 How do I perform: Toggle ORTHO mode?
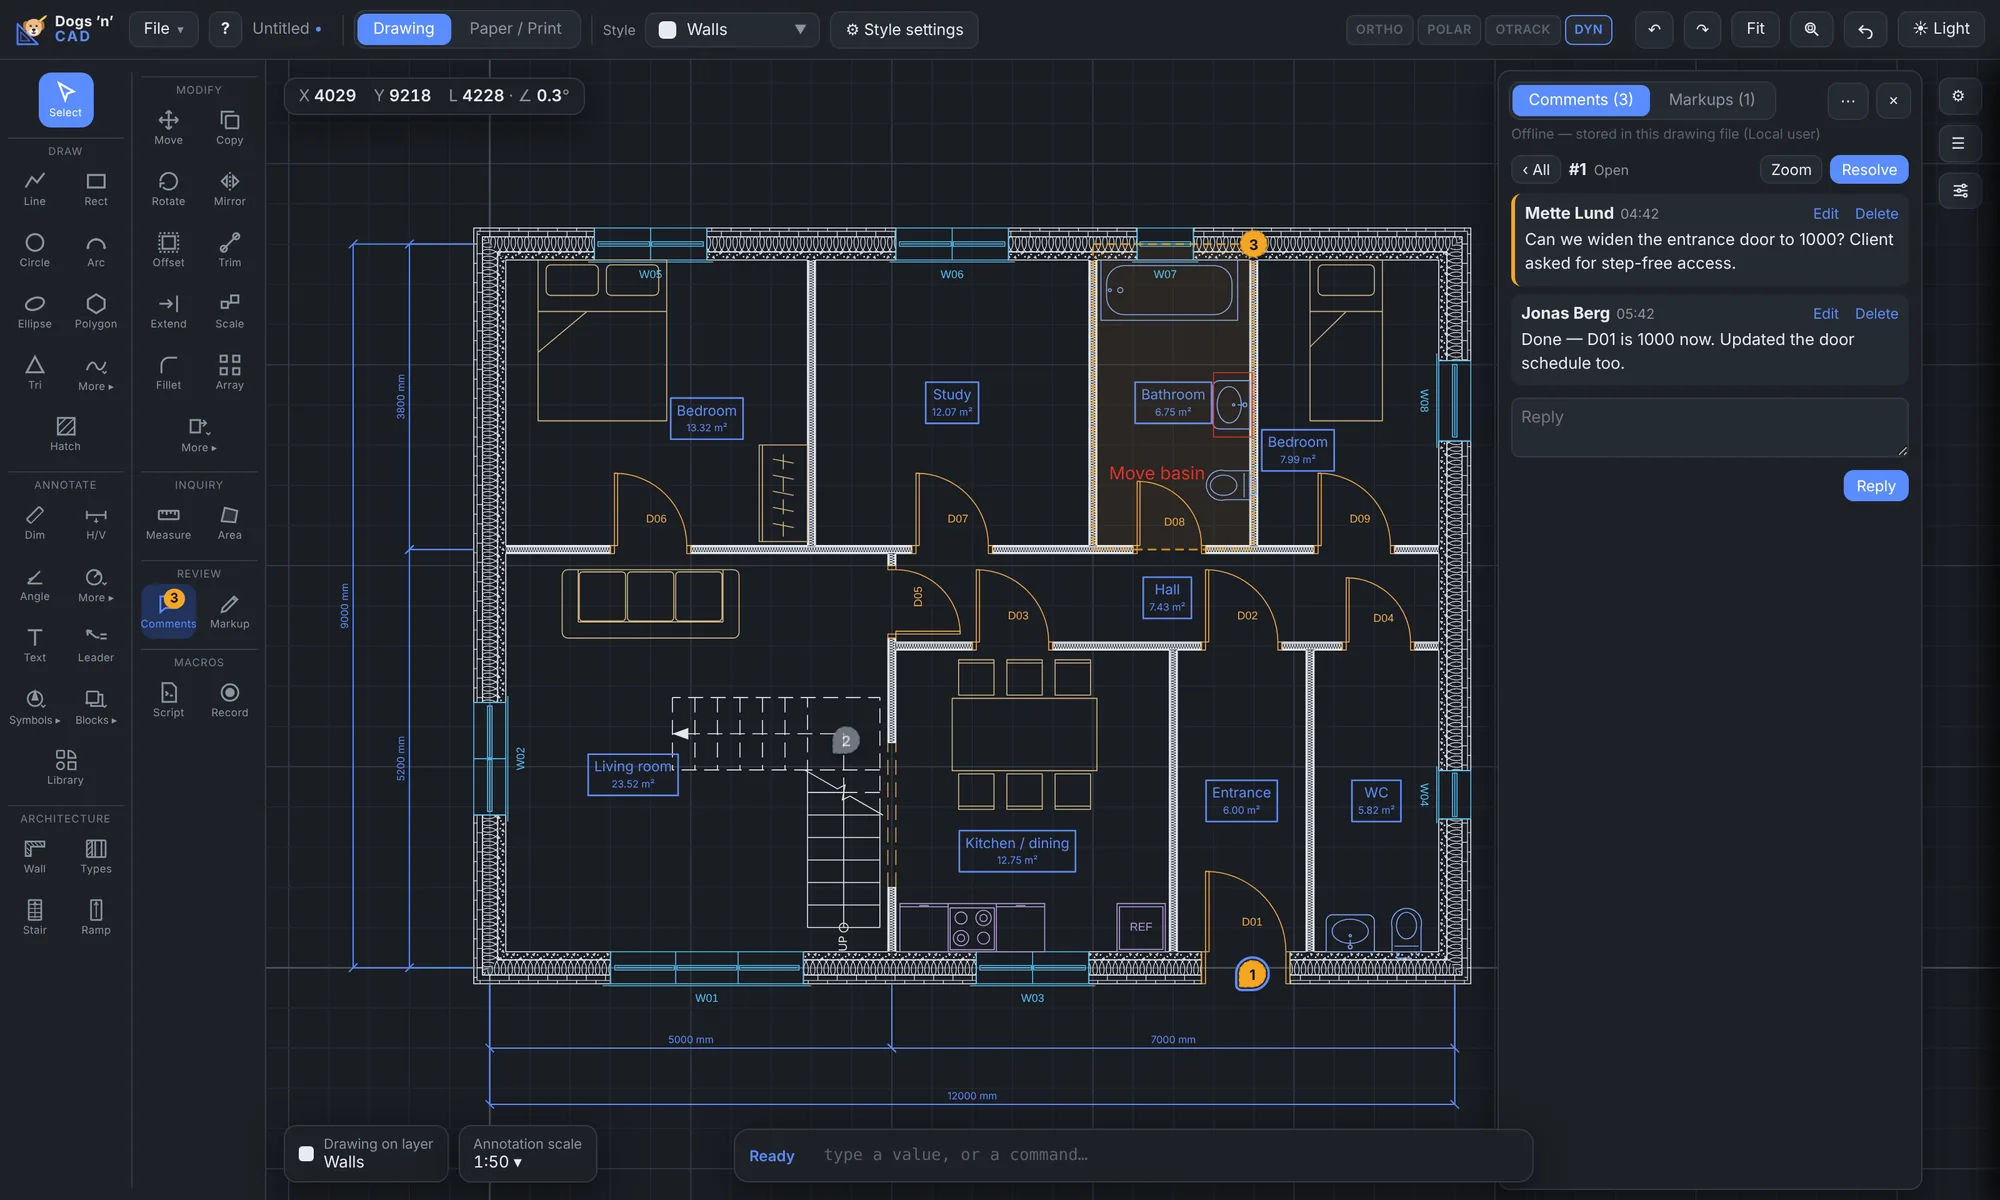point(1379,30)
